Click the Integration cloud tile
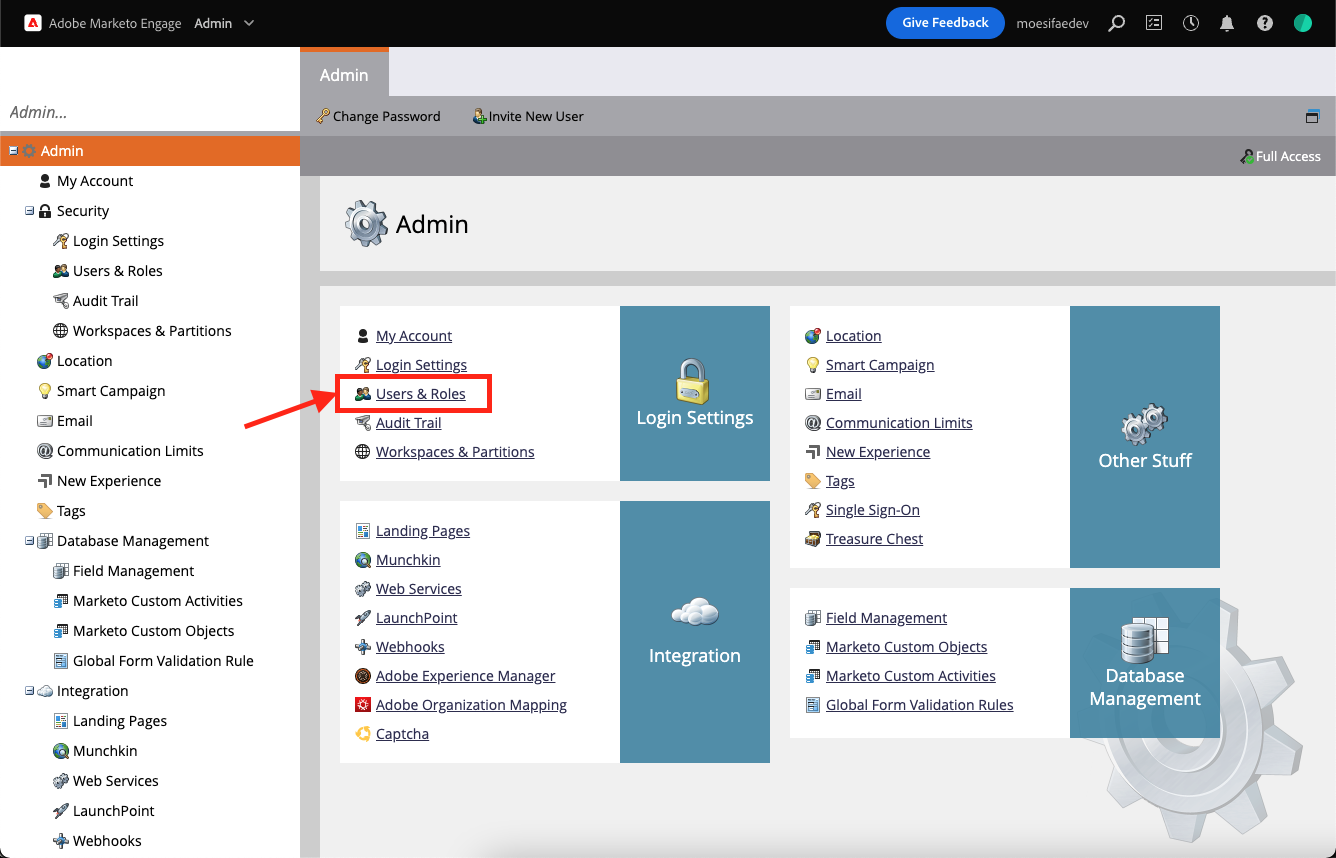The height and width of the screenshot is (858, 1336). [694, 631]
